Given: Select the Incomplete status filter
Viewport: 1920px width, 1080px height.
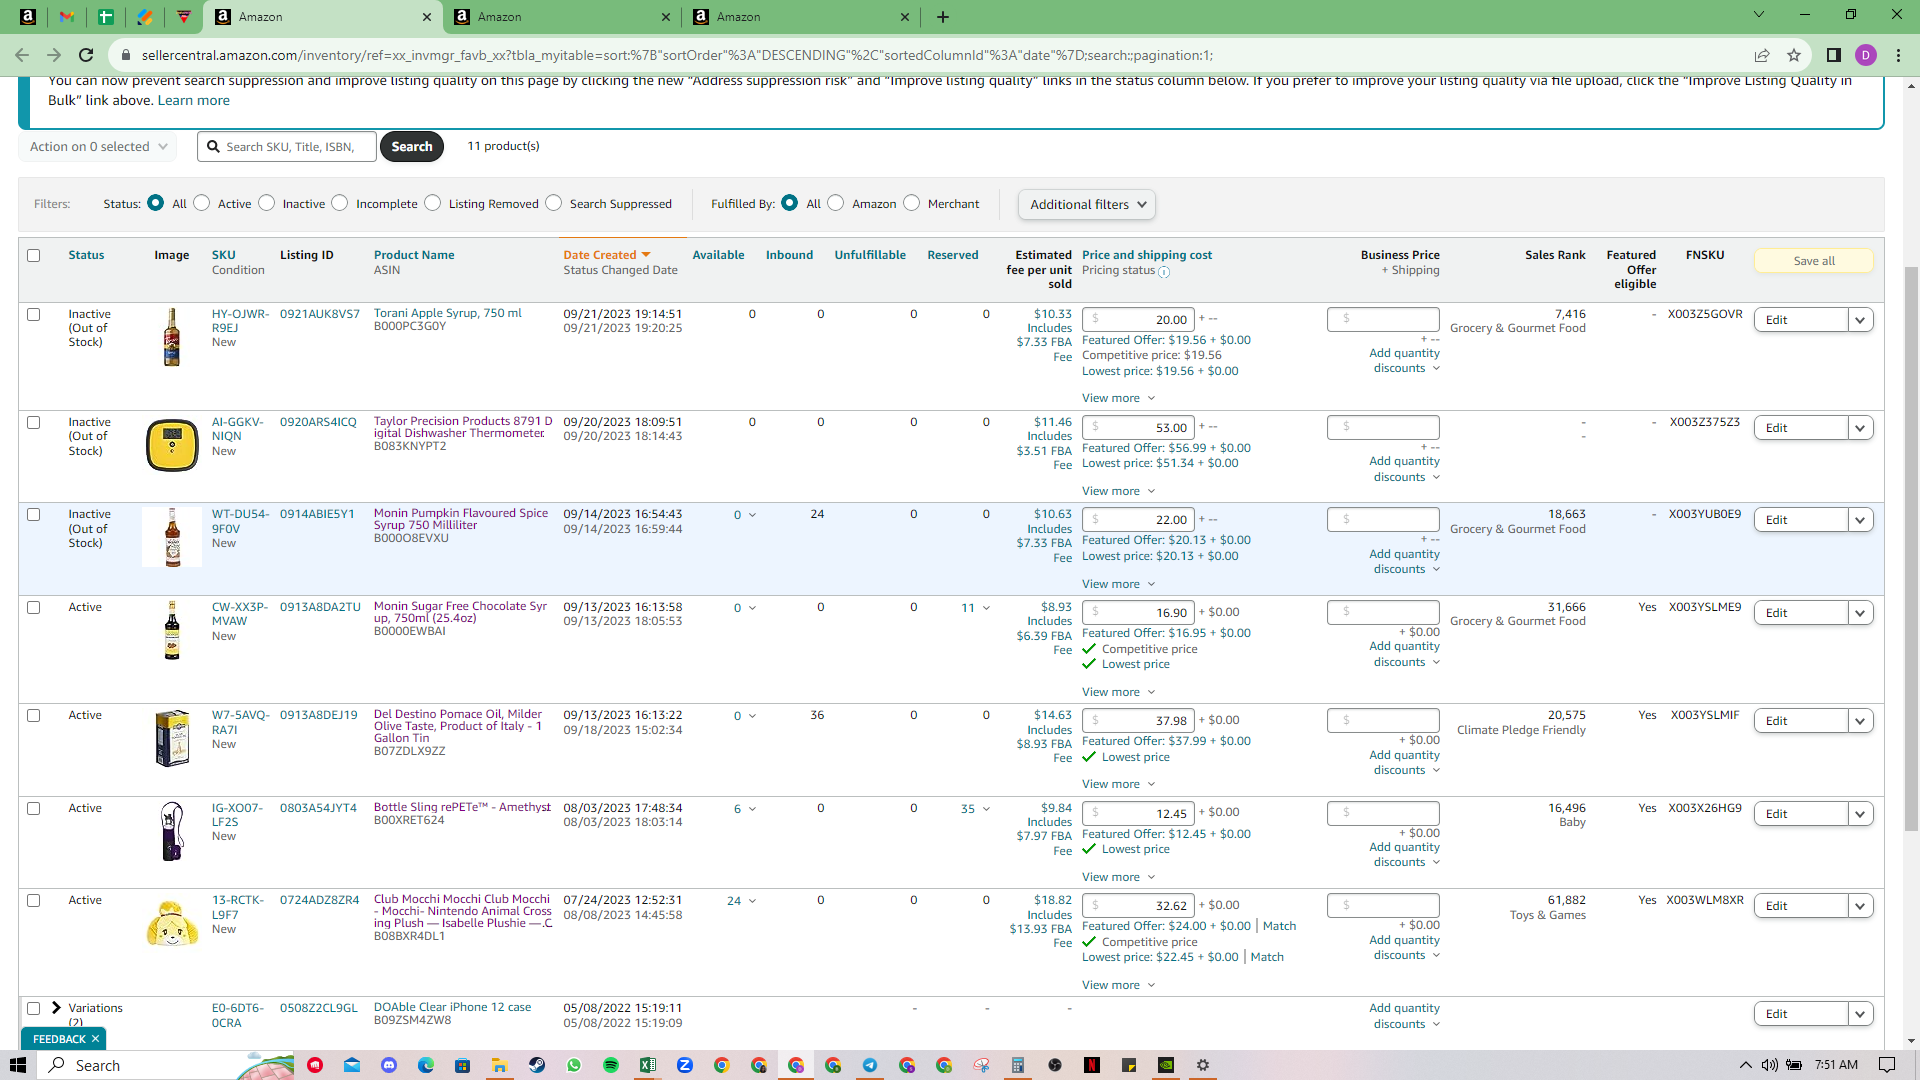Looking at the screenshot, I should pyautogui.click(x=340, y=203).
